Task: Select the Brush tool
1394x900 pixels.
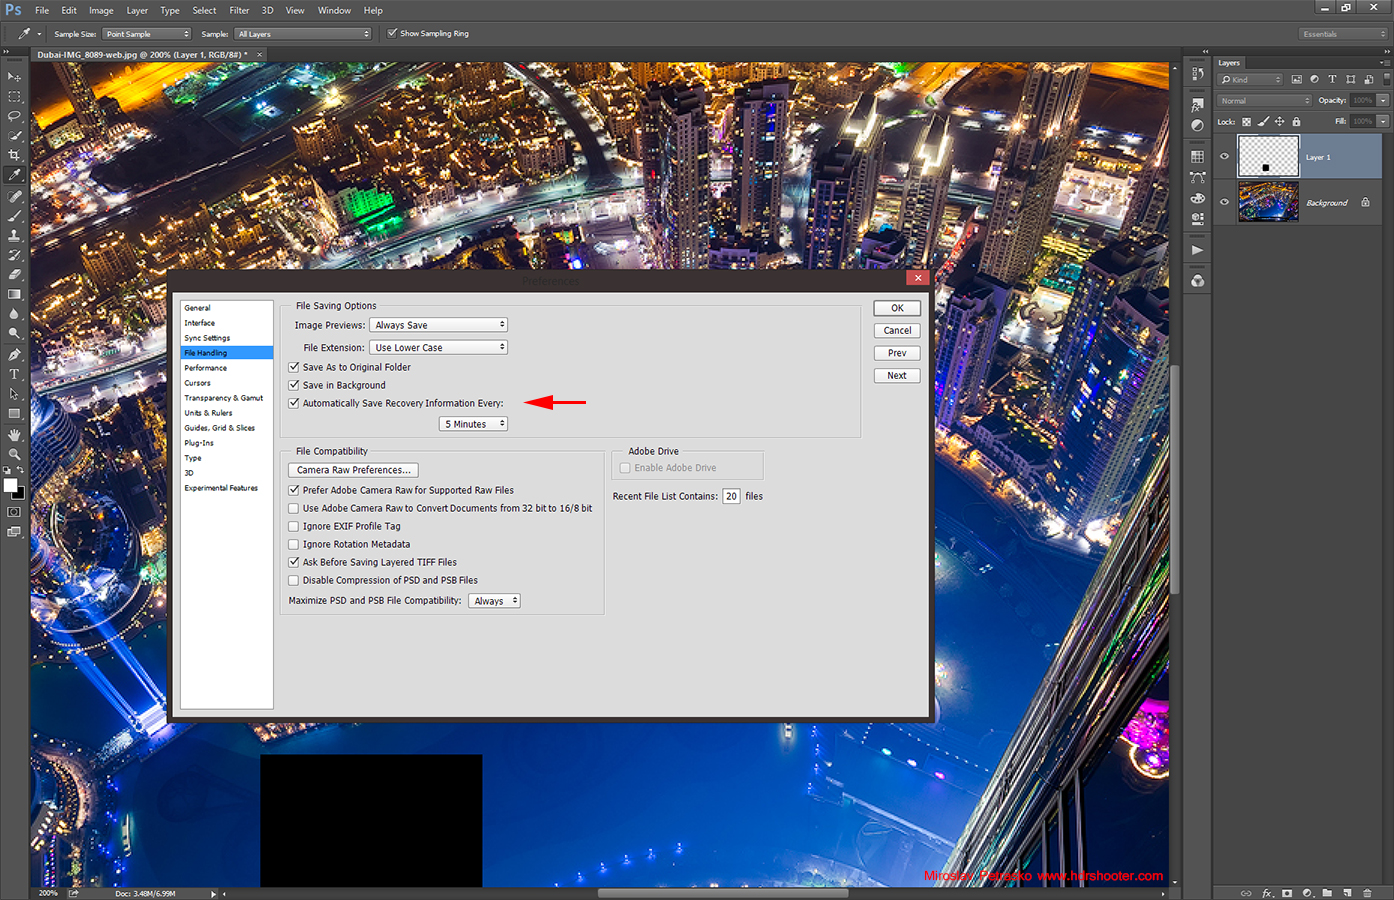Action: tap(14, 215)
